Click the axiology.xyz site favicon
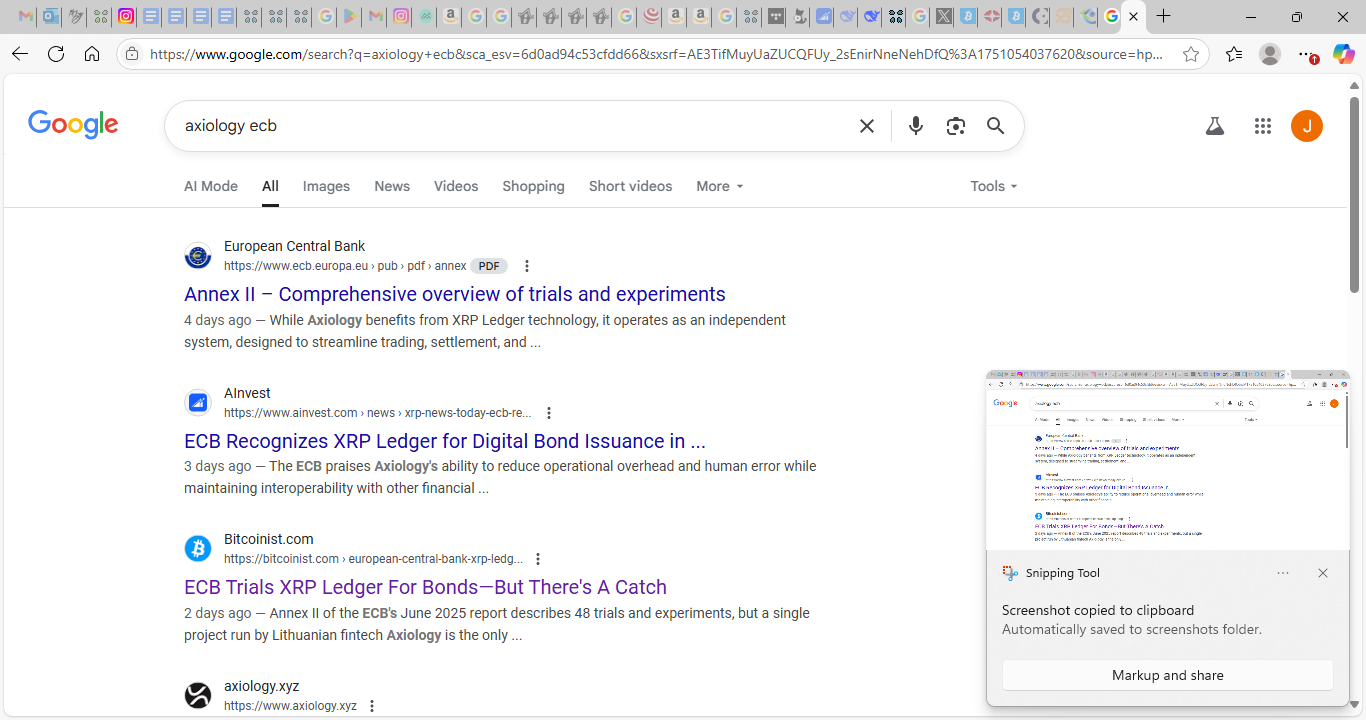1366x720 pixels. 198,696
